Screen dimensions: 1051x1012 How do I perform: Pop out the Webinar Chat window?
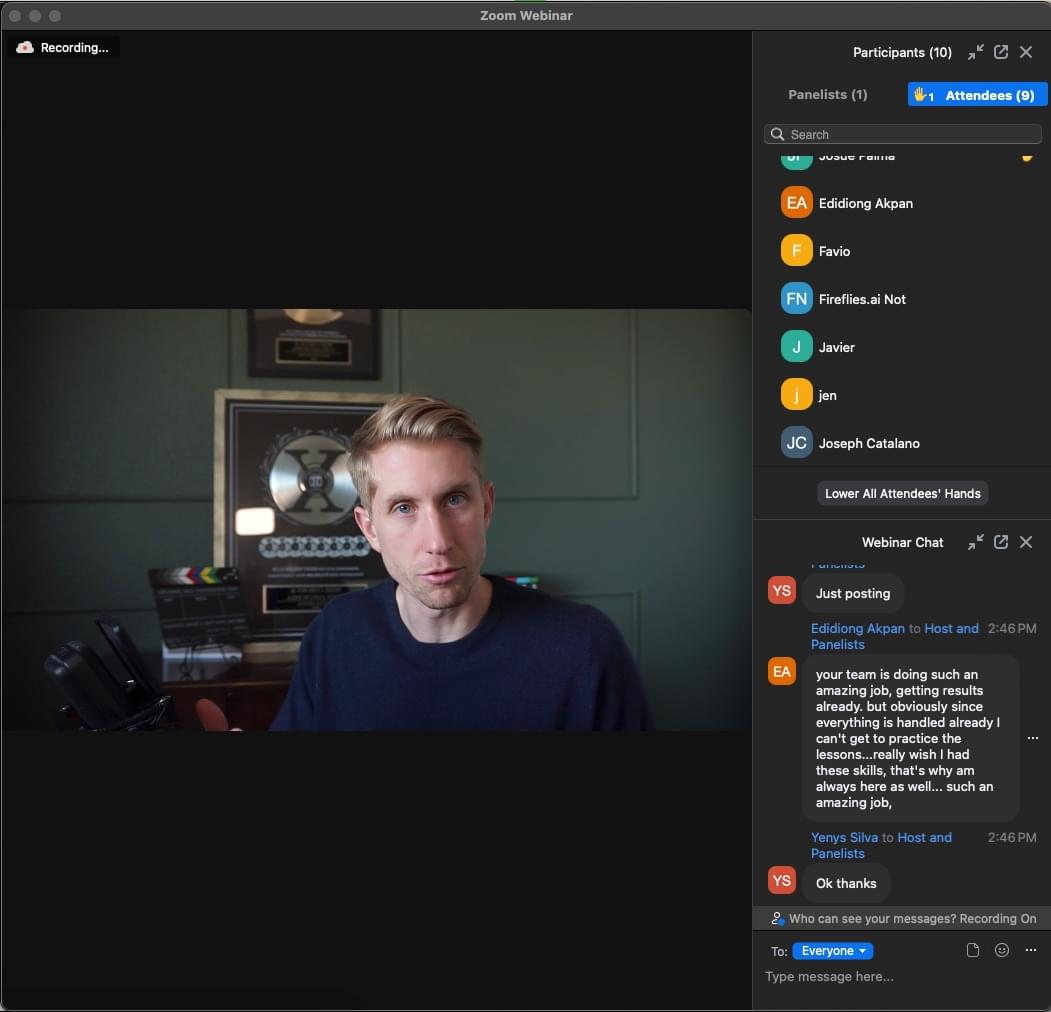coord(1000,542)
